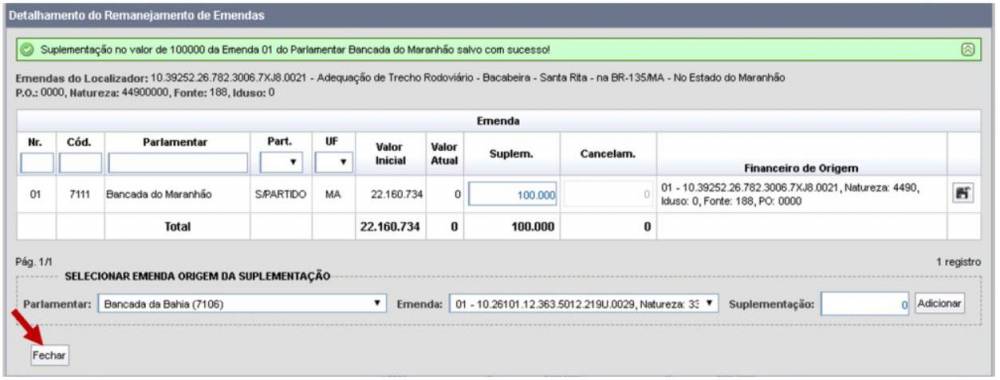Click the 'Pág. 1/1' pagination text
Screen dimensions: 1000x380
34,262
